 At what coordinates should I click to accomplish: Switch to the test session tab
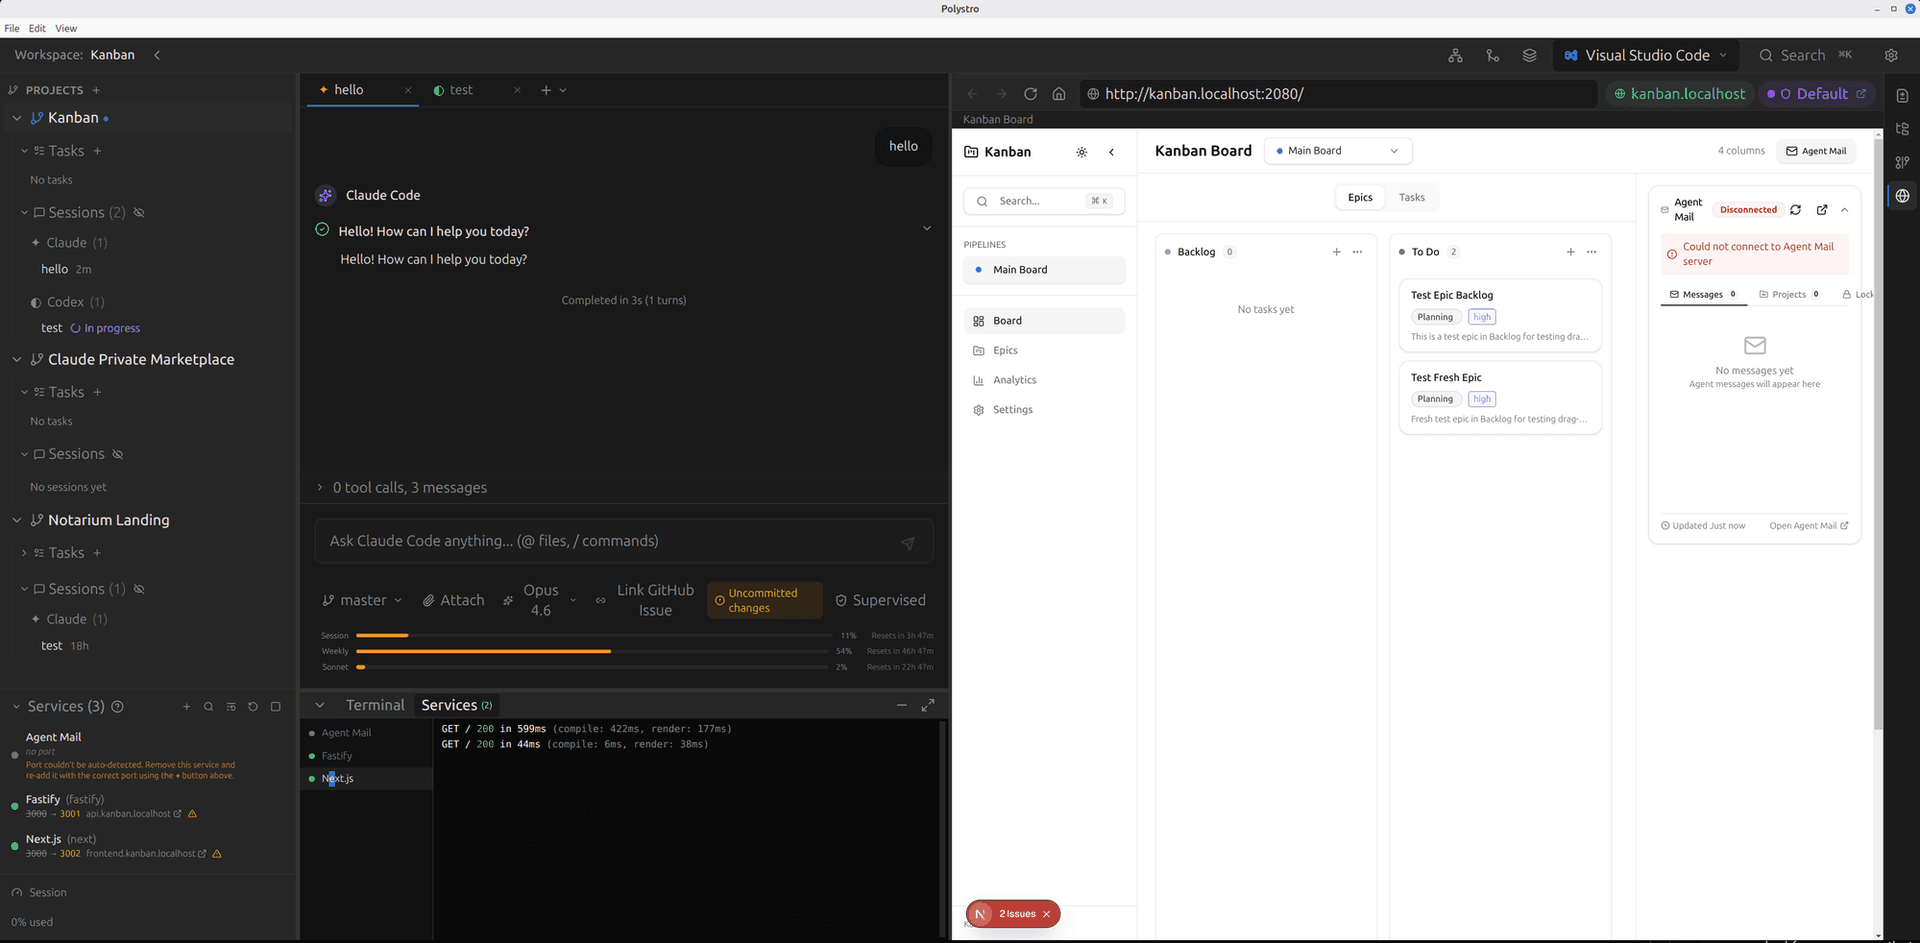click(460, 90)
